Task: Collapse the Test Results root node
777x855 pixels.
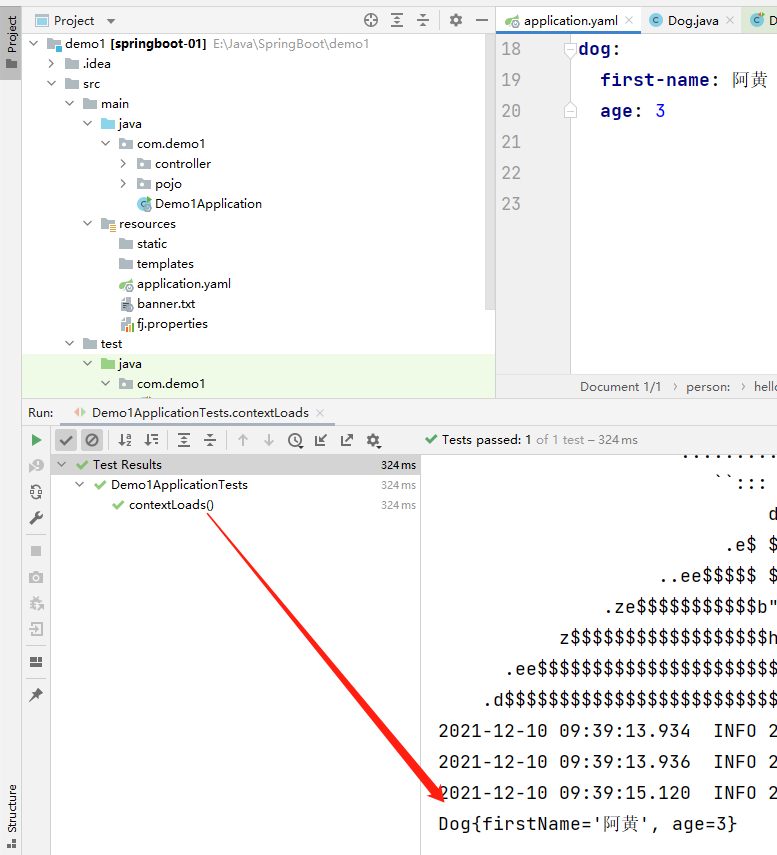Action: (62, 464)
